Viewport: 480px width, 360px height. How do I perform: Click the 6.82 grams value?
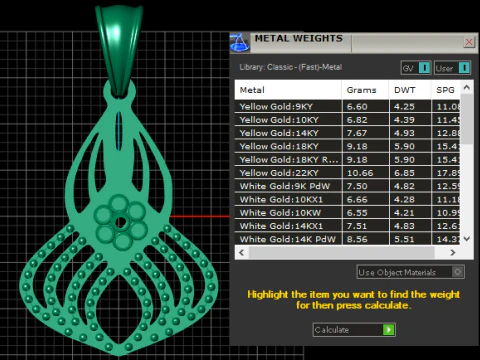[x=357, y=120]
